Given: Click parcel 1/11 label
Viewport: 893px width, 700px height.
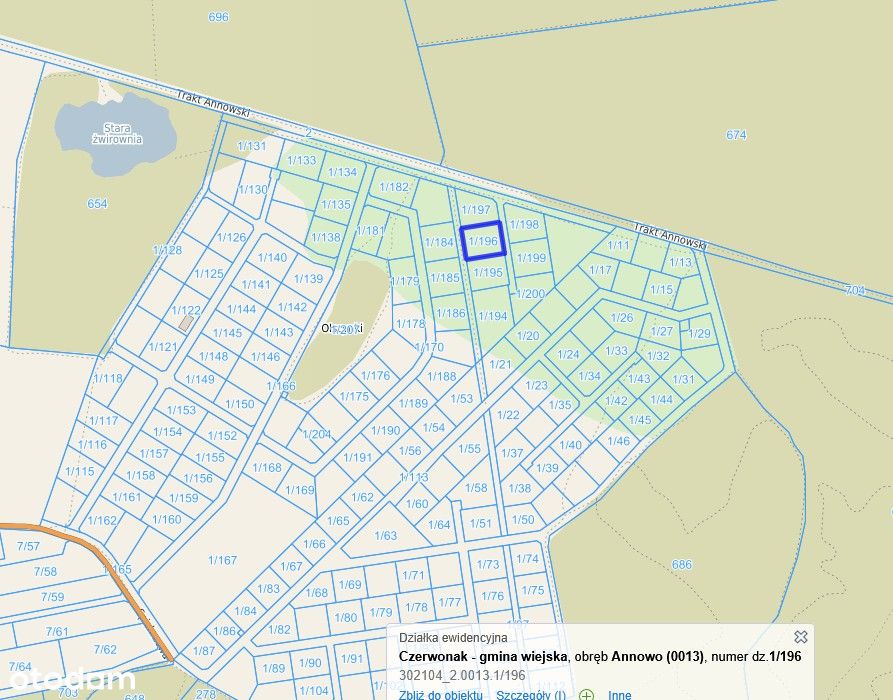Looking at the screenshot, I should pyautogui.click(x=618, y=245).
